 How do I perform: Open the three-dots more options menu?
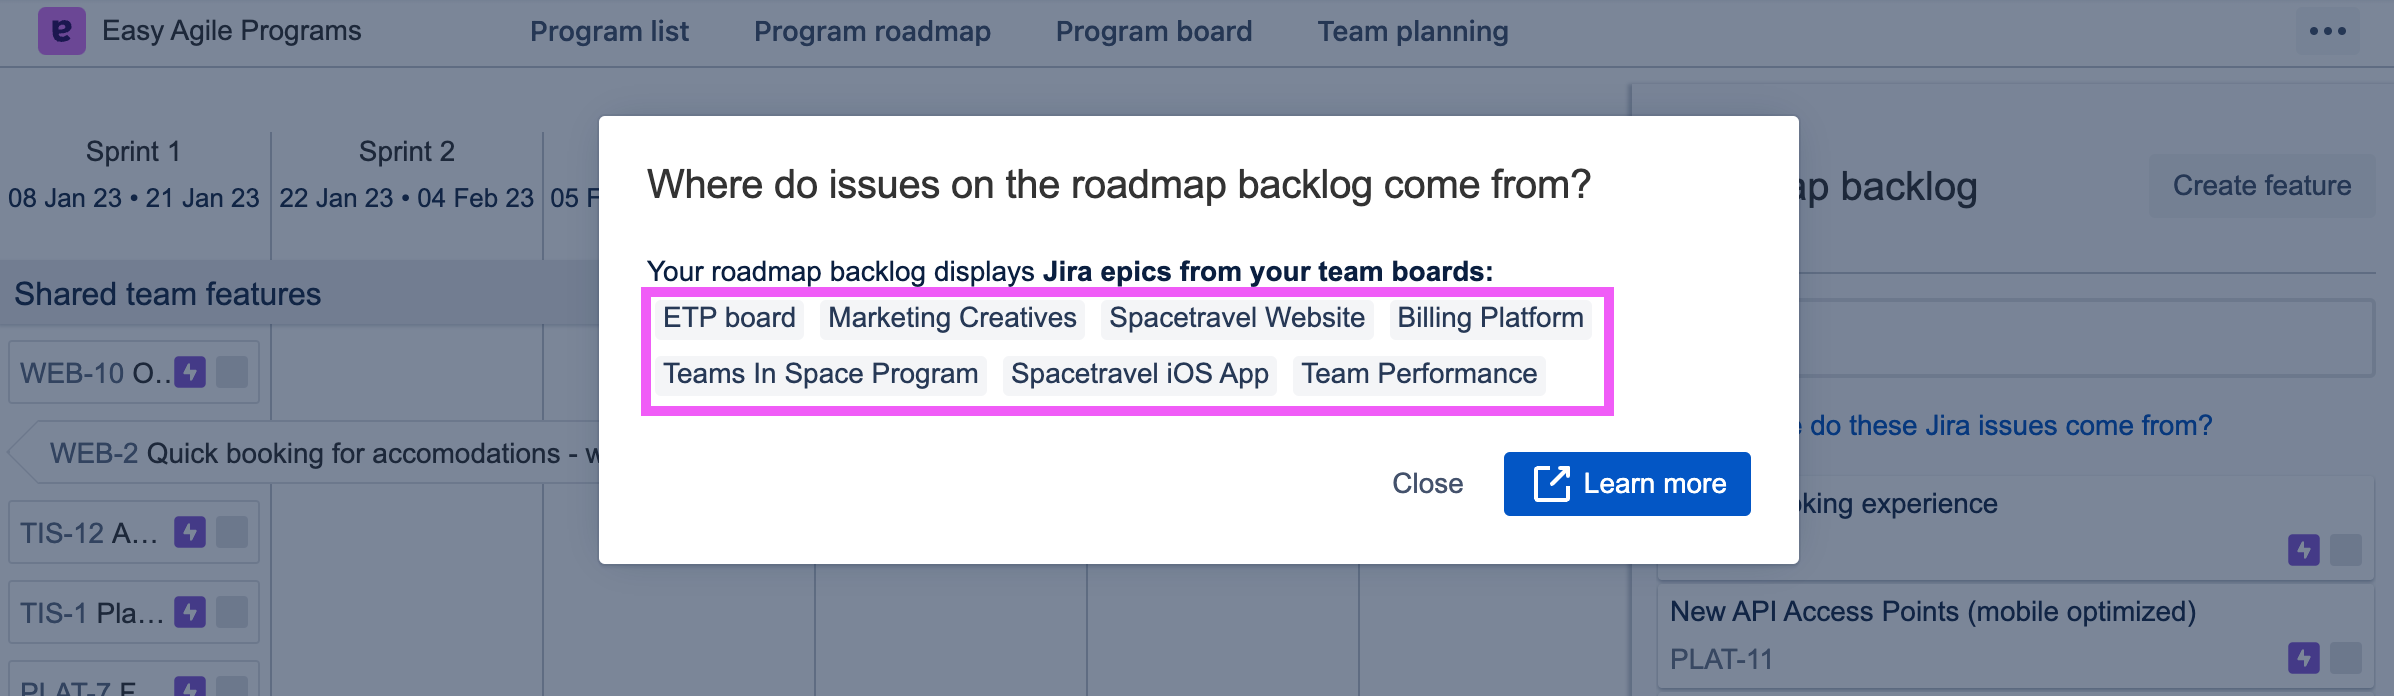coord(2327,31)
